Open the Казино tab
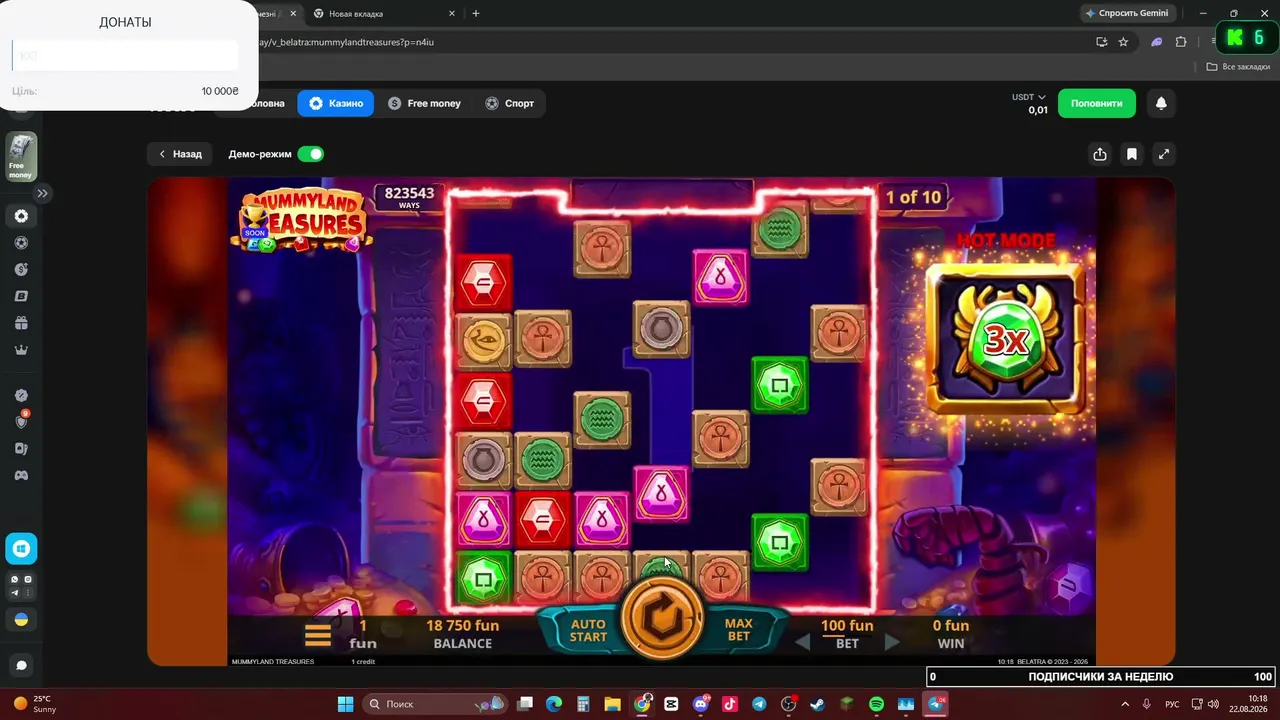This screenshot has height=720, width=1280. coord(336,103)
